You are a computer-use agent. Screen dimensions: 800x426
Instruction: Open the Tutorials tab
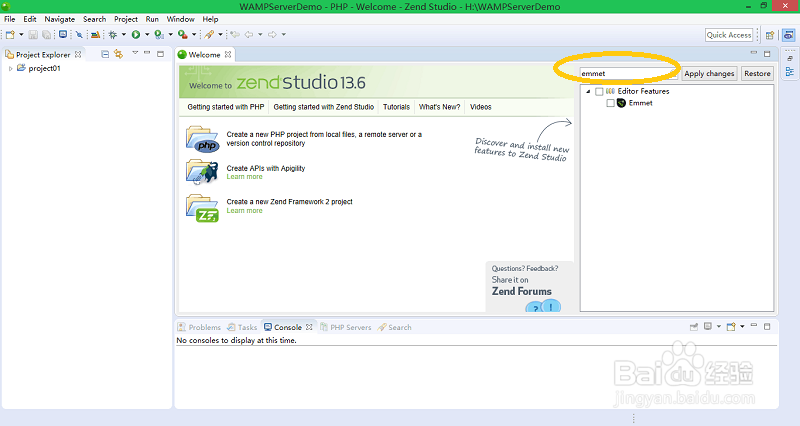click(x=396, y=107)
